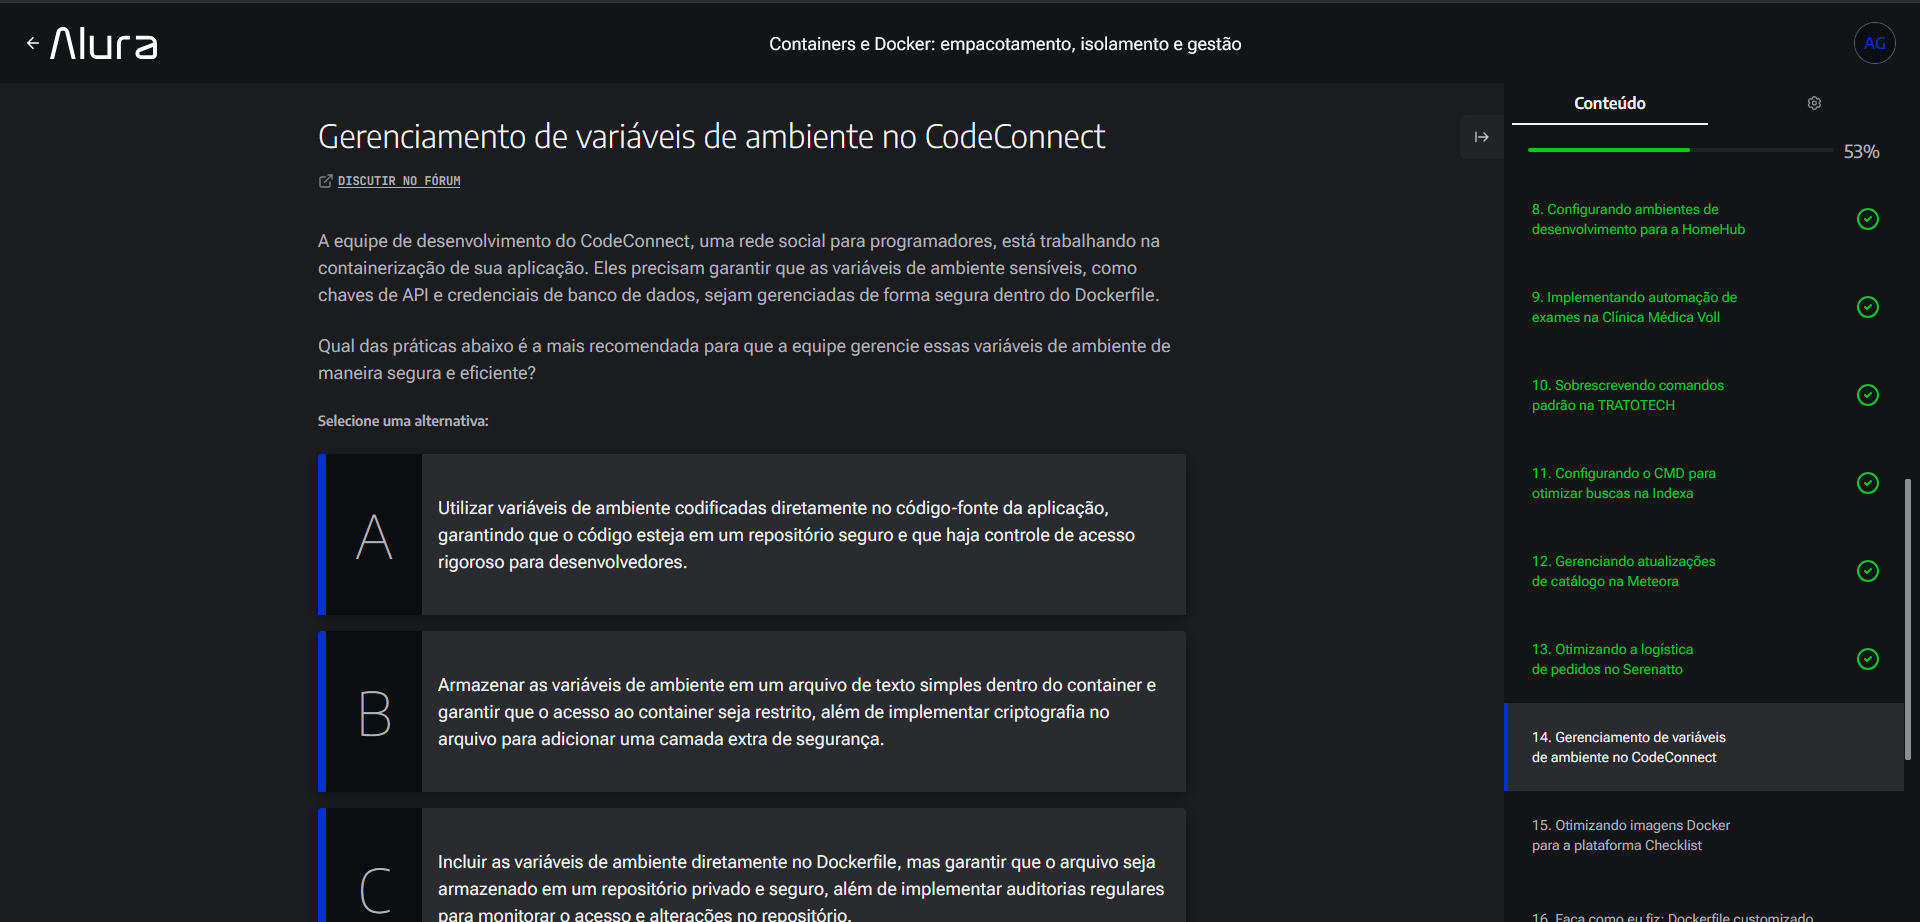Open lesson 11 Configurando o CMD Indexa
Screen dimensions: 1920x922
[x=1703, y=483]
